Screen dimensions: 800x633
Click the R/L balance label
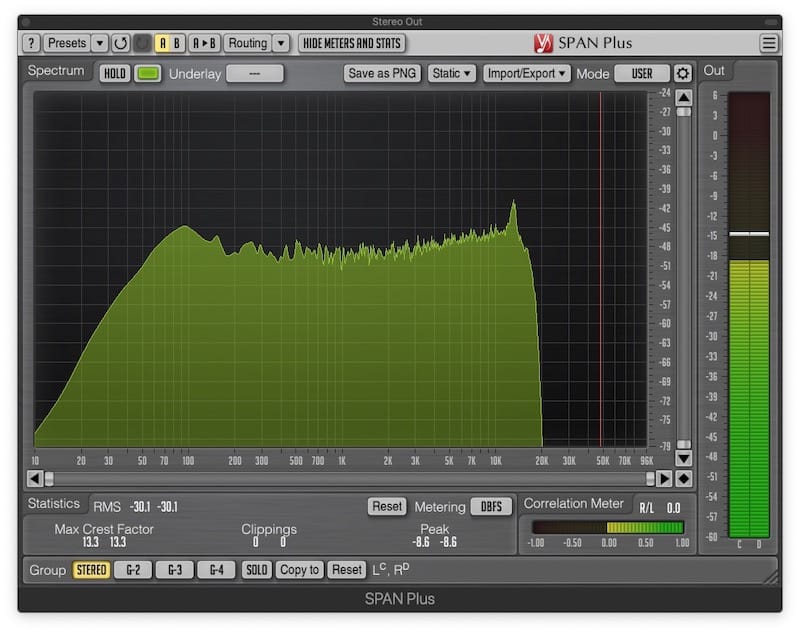tap(646, 508)
